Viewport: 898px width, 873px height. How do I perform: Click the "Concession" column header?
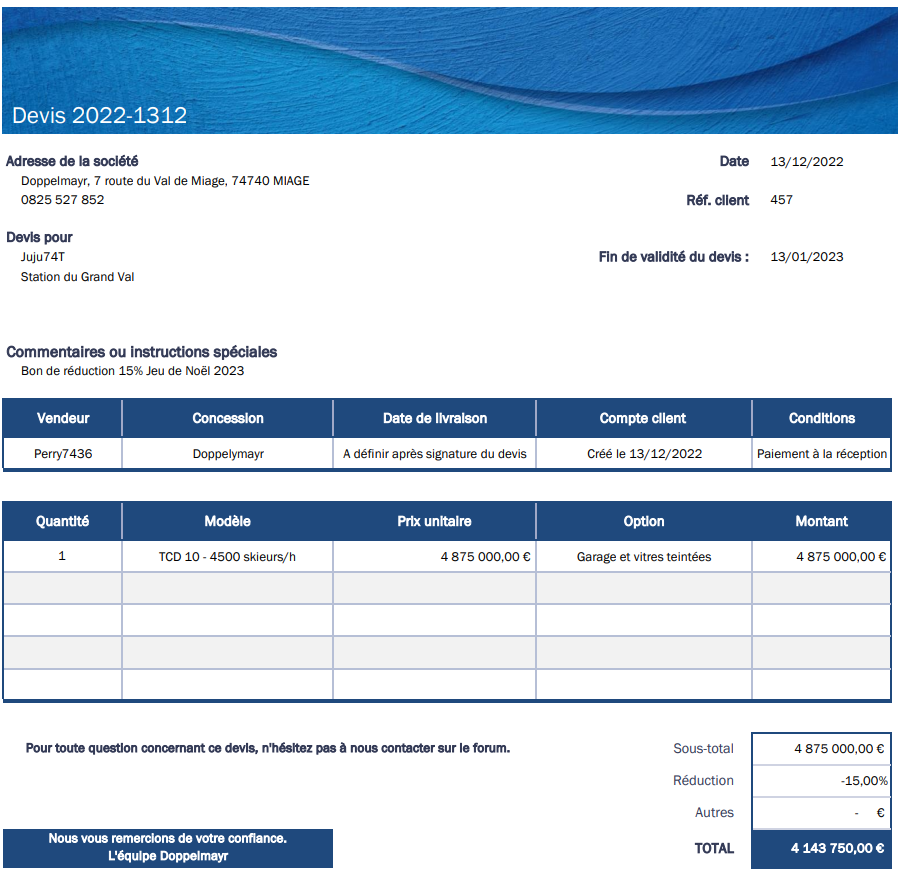click(x=228, y=418)
